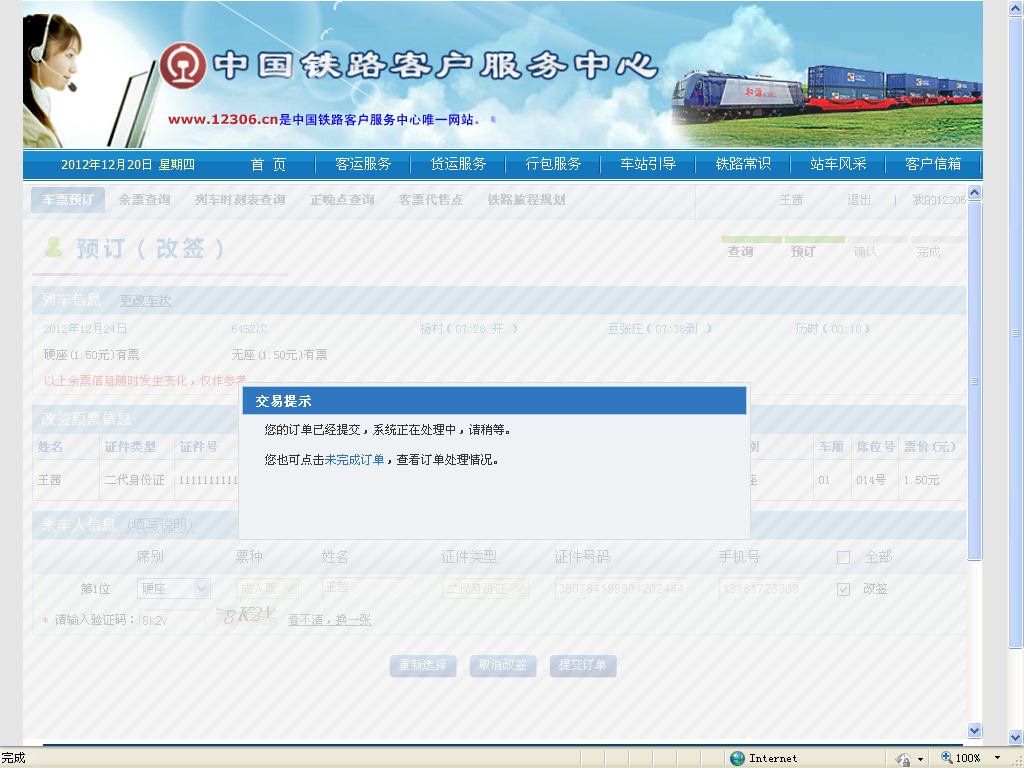This screenshot has height=768, width=1024.
Task: Open the 我的12306 link
Action: [938, 200]
